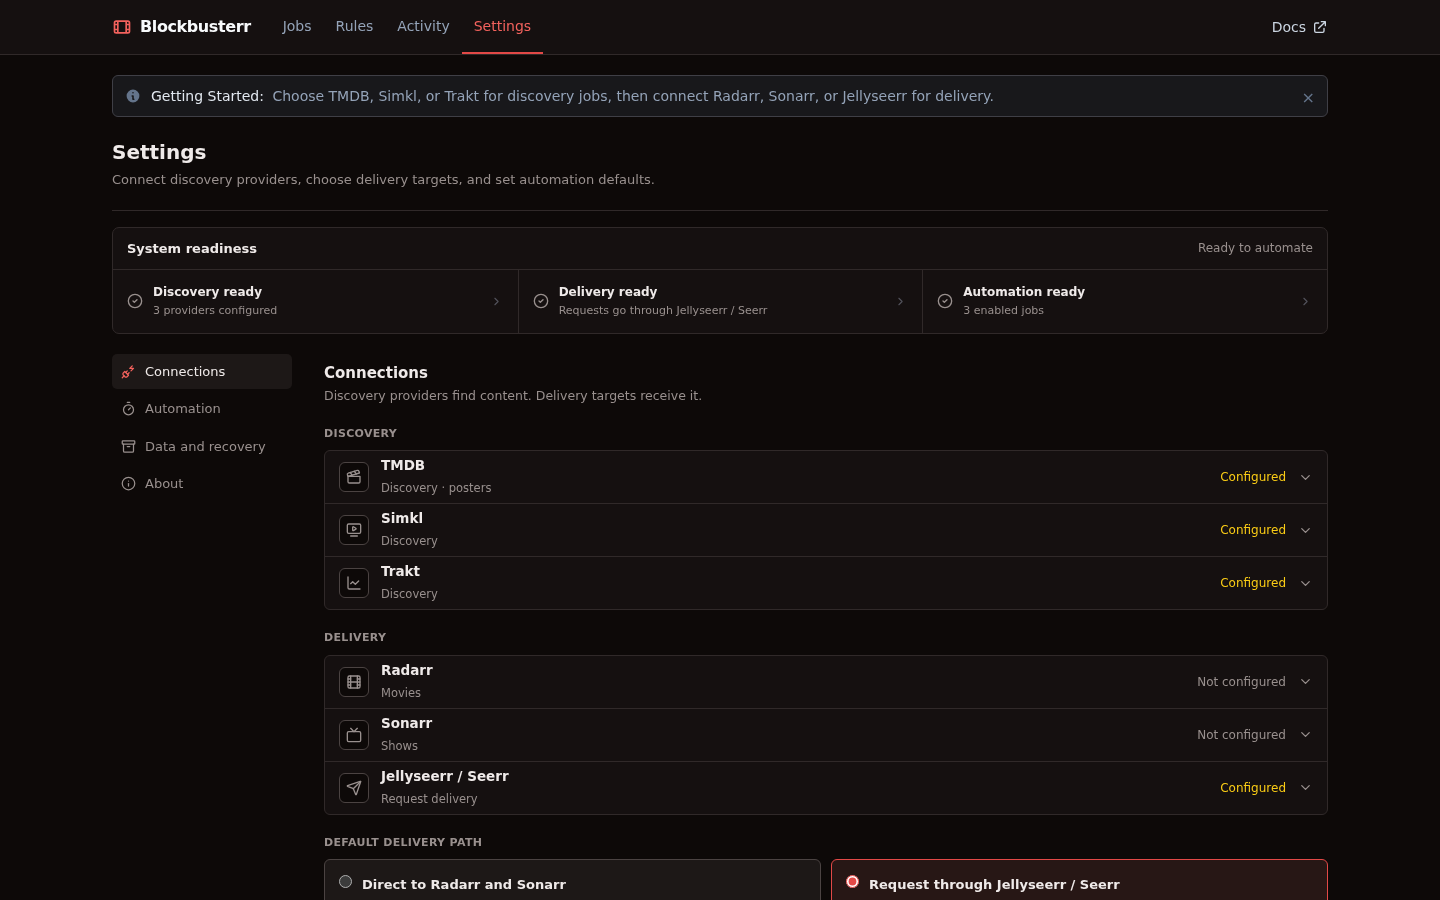
Task: Select Data and recovery in sidebar
Action: pos(202,447)
